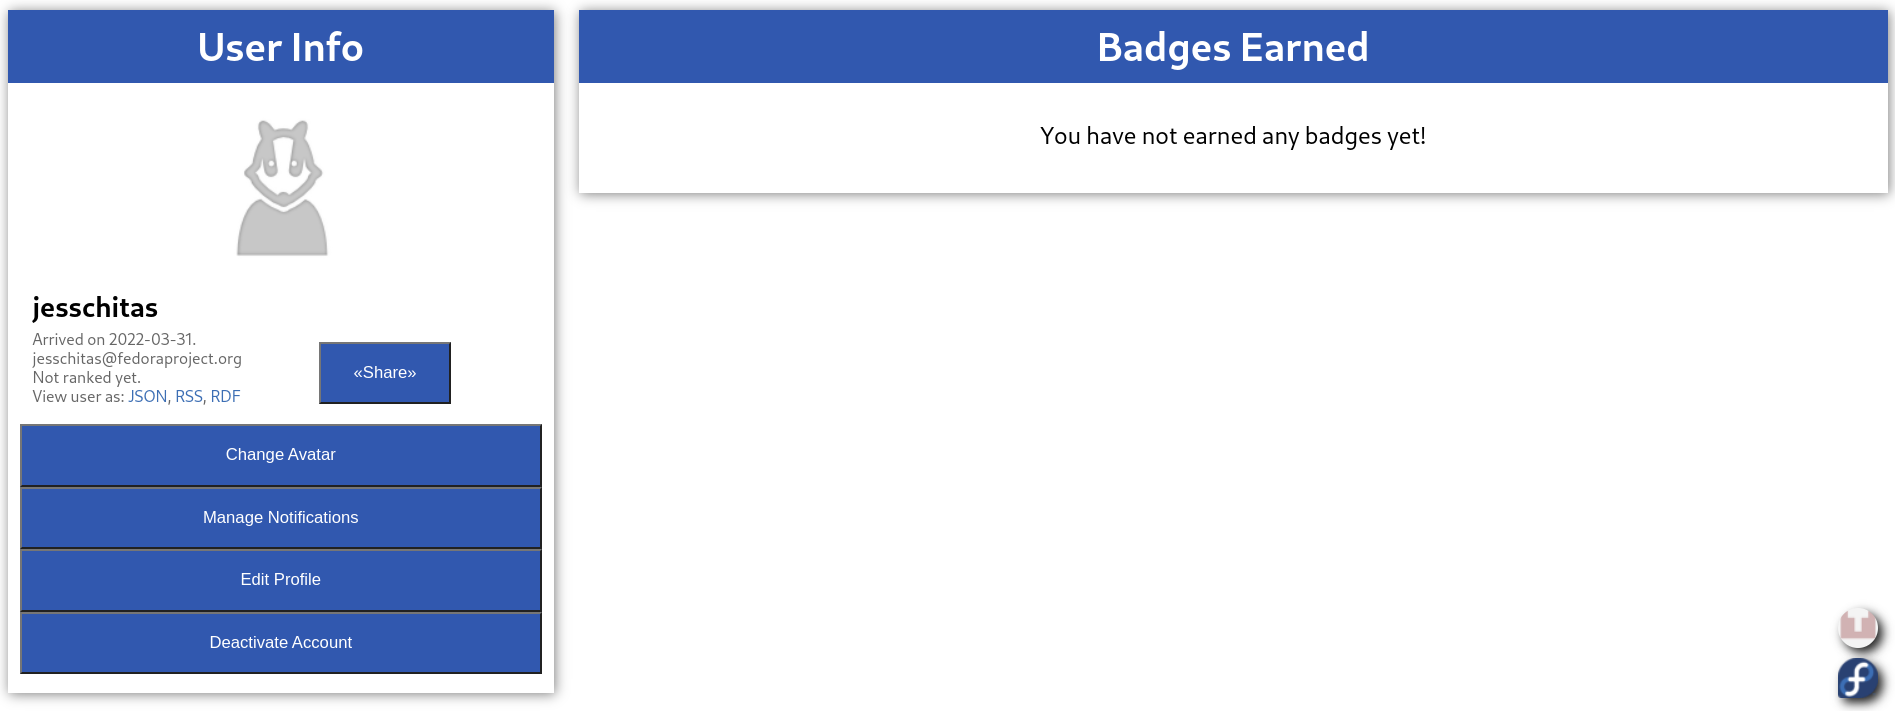Click the no badges earned message
Viewport: 1895px width, 711px height.
pyautogui.click(x=1233, y=136)
